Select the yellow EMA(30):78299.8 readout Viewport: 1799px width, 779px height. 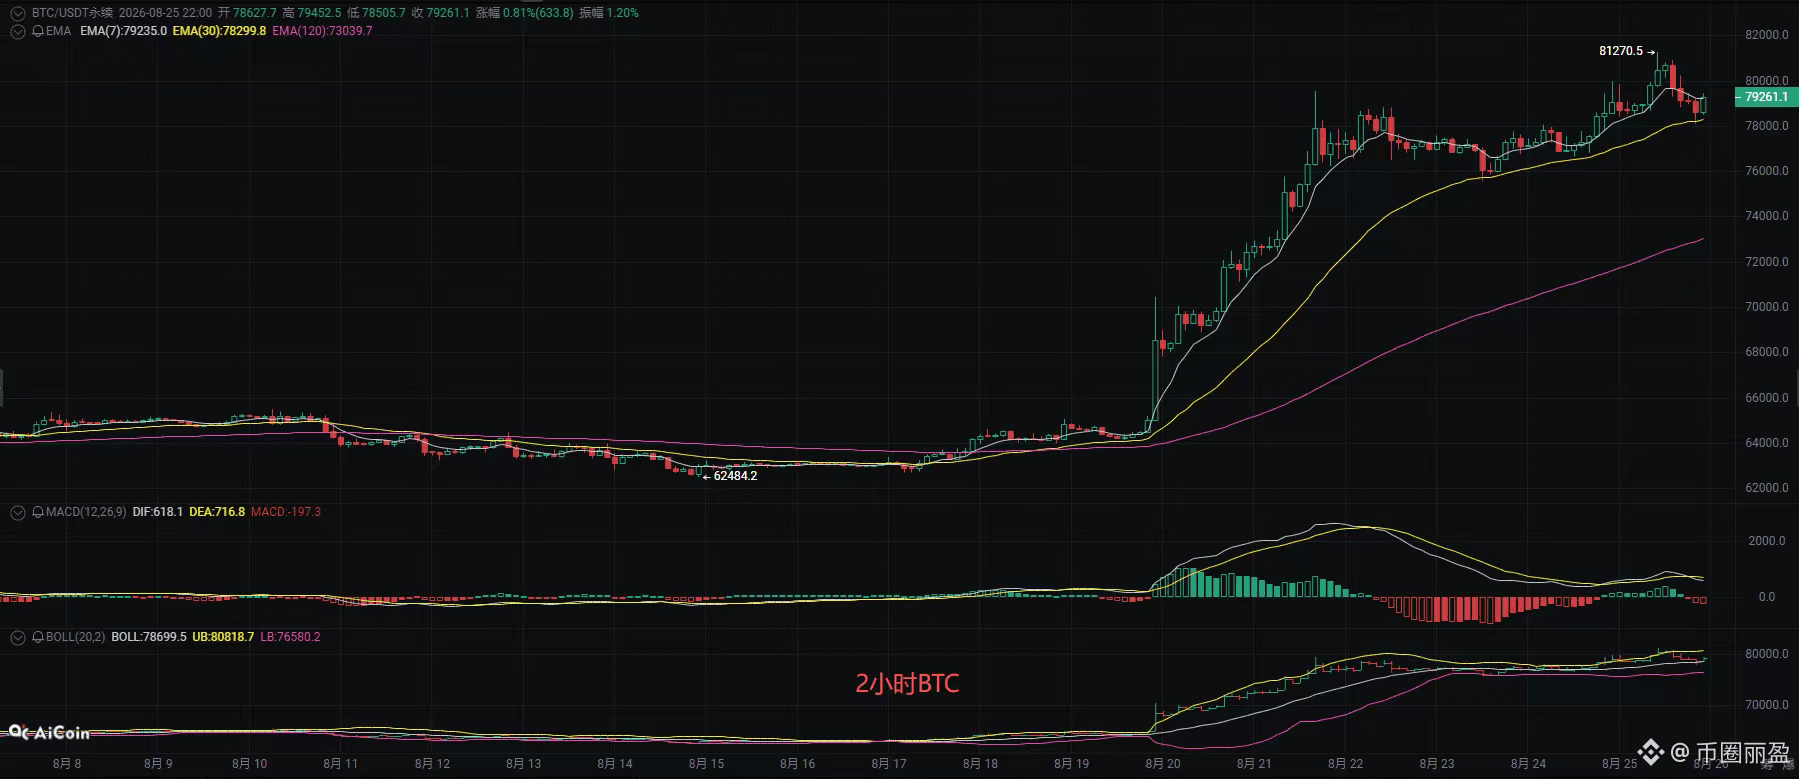pos(219,31)
